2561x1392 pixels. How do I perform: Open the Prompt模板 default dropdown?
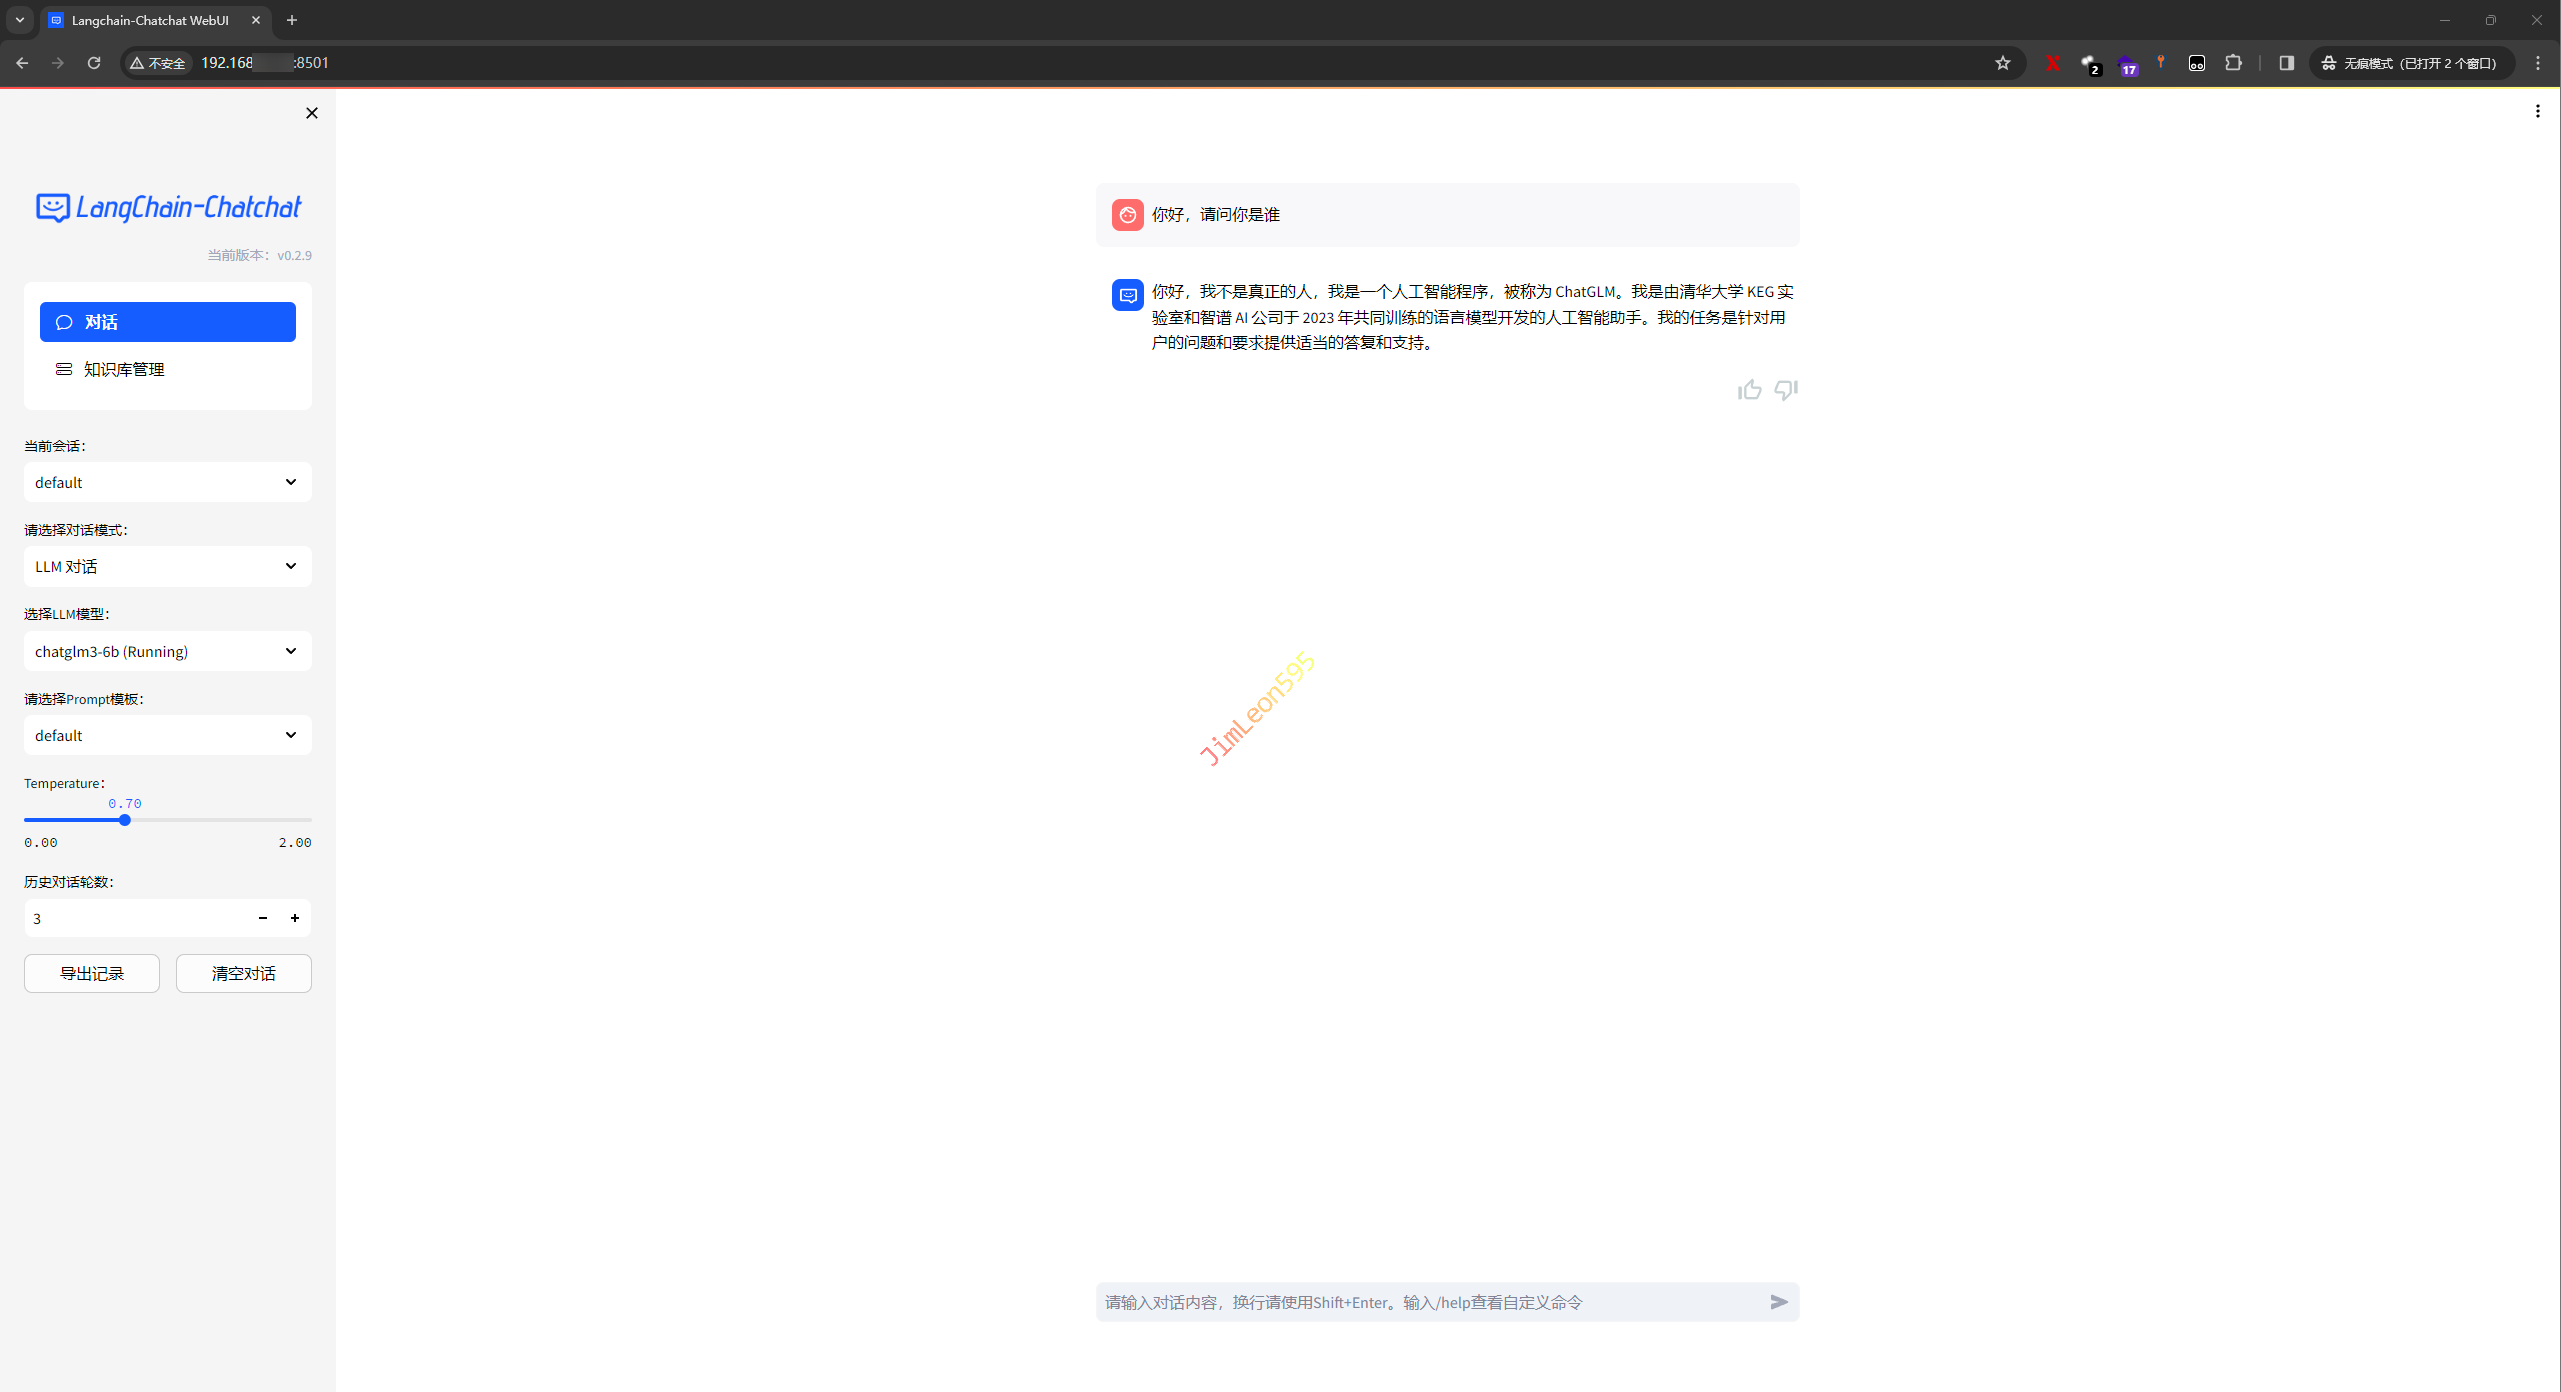coord(167,735)
